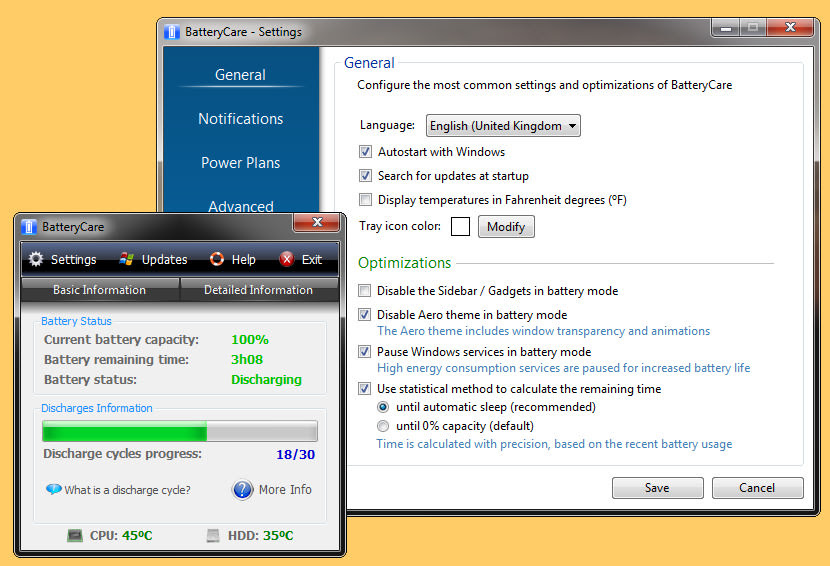Click the Discharging status text
Viewport: 830px width, 566px height.
coord(266,380)
